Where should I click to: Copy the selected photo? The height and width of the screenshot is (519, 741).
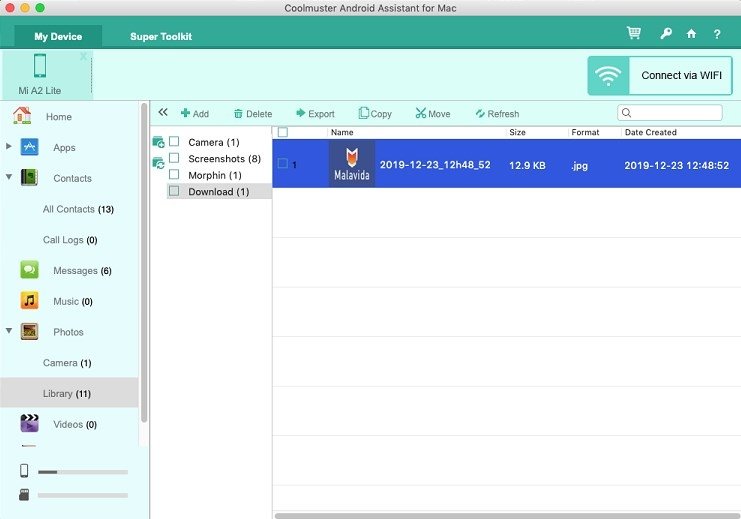coord(375,113)
